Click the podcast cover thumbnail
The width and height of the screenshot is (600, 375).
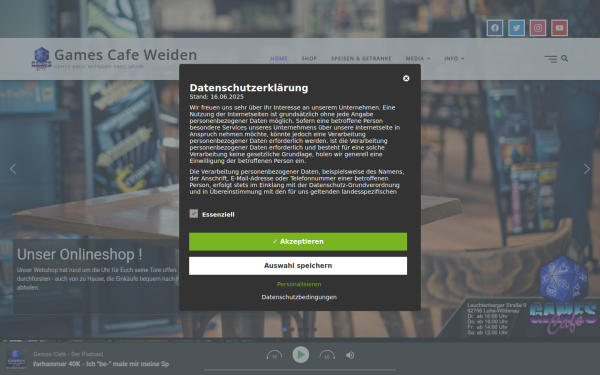pyautogui.click(x=16, y=359)
